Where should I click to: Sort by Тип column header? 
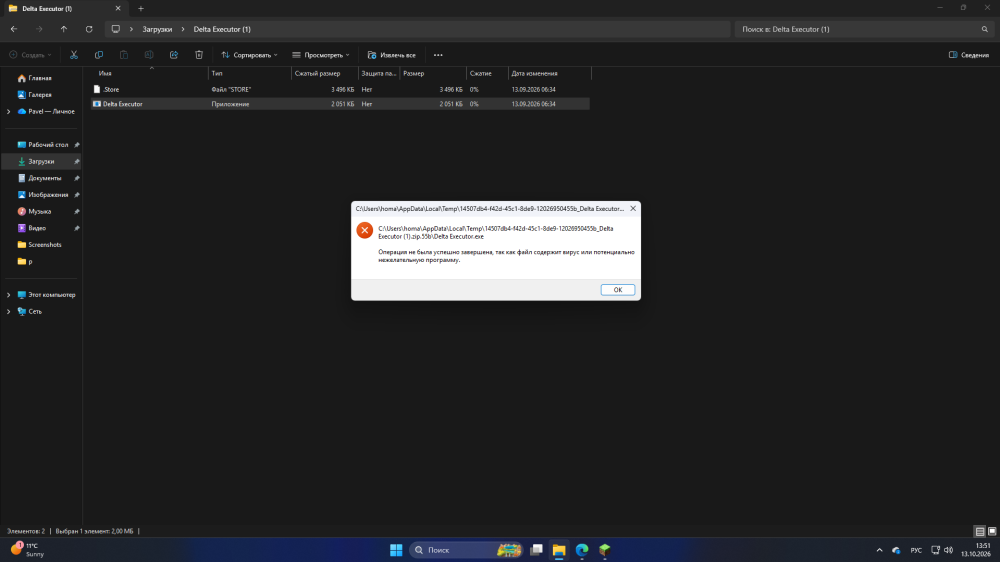click(250, 73)
